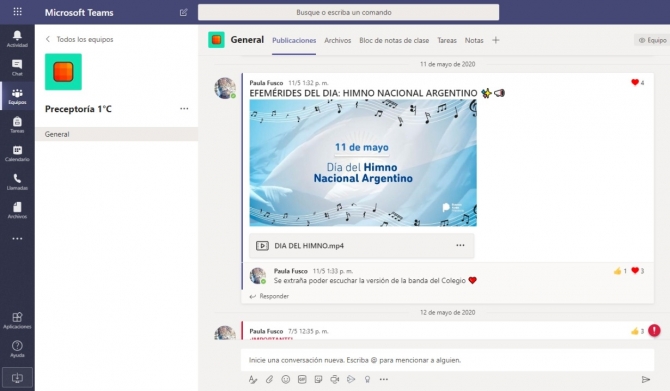This screenshot has width=670, height=391.
Task: Switch to the Tareas tab
Action: [447, 40]
